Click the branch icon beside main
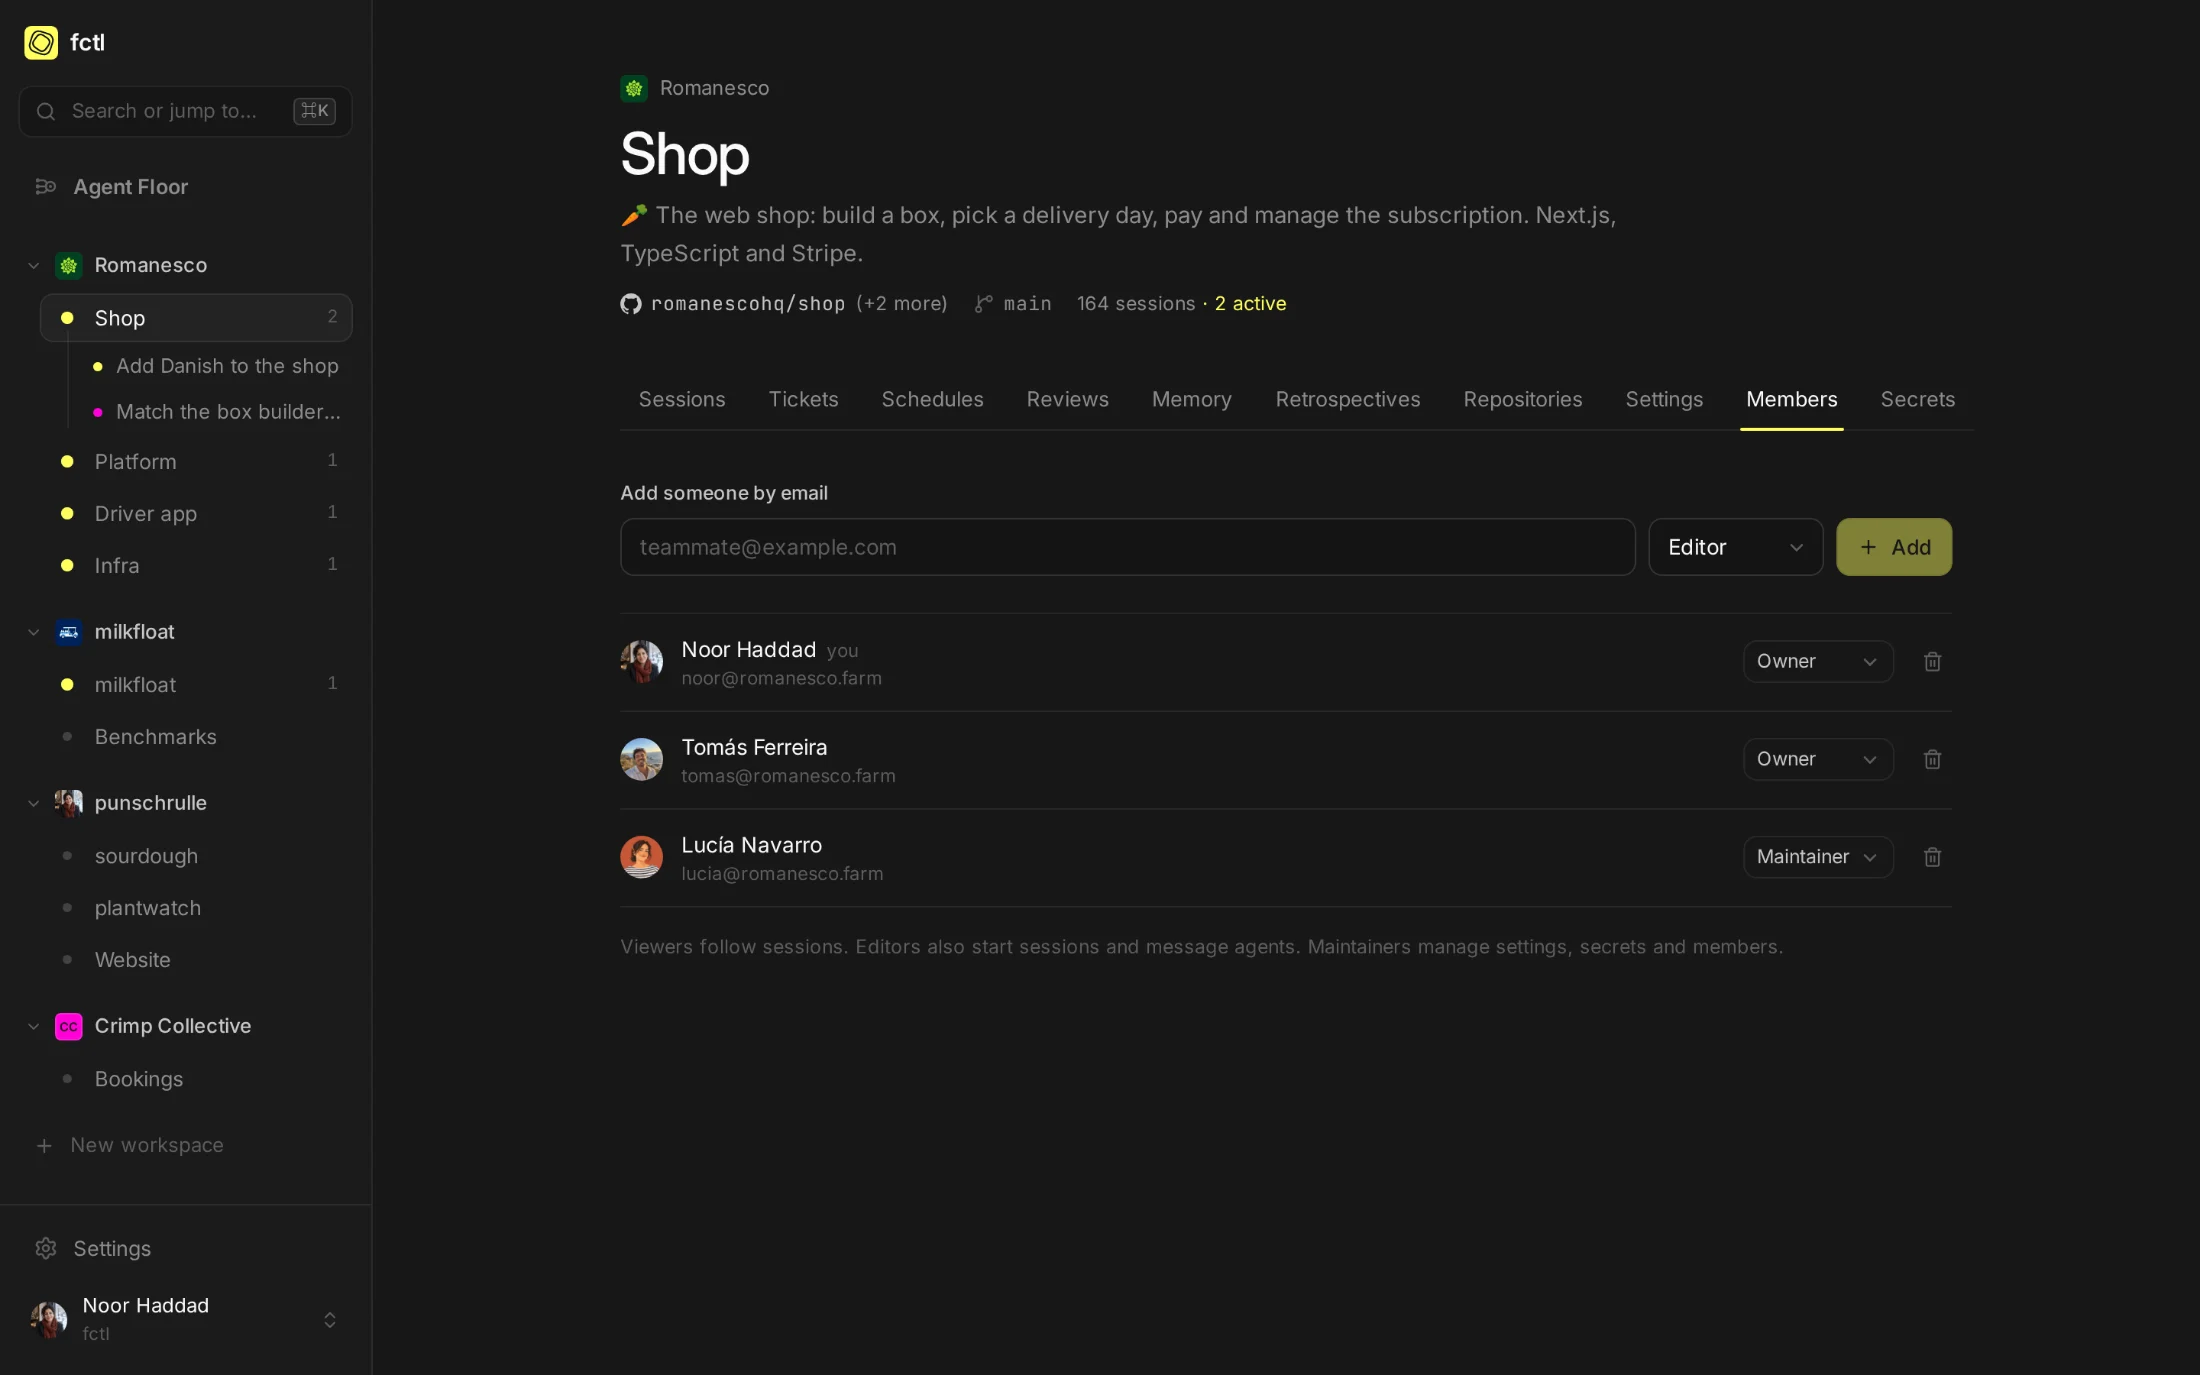This screenshot has height=1375, width=2200. click(984, 303)
